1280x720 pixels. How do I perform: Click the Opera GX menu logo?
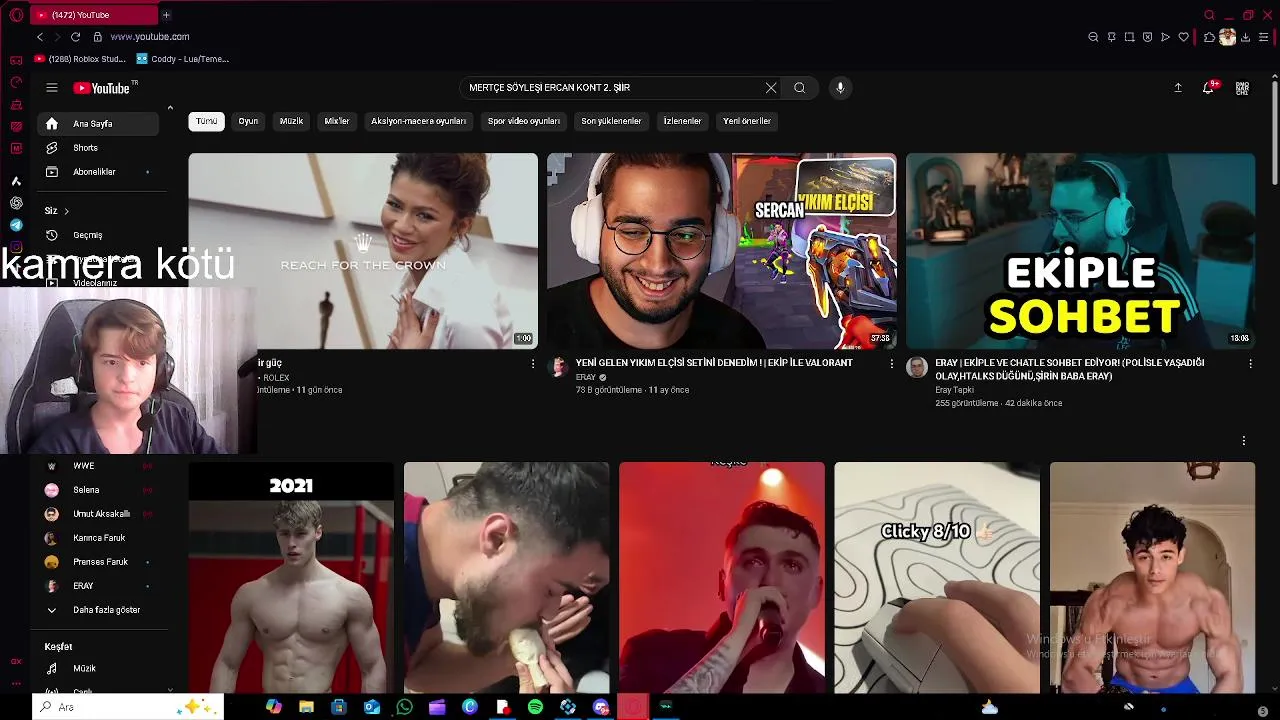tap(16, 15)
